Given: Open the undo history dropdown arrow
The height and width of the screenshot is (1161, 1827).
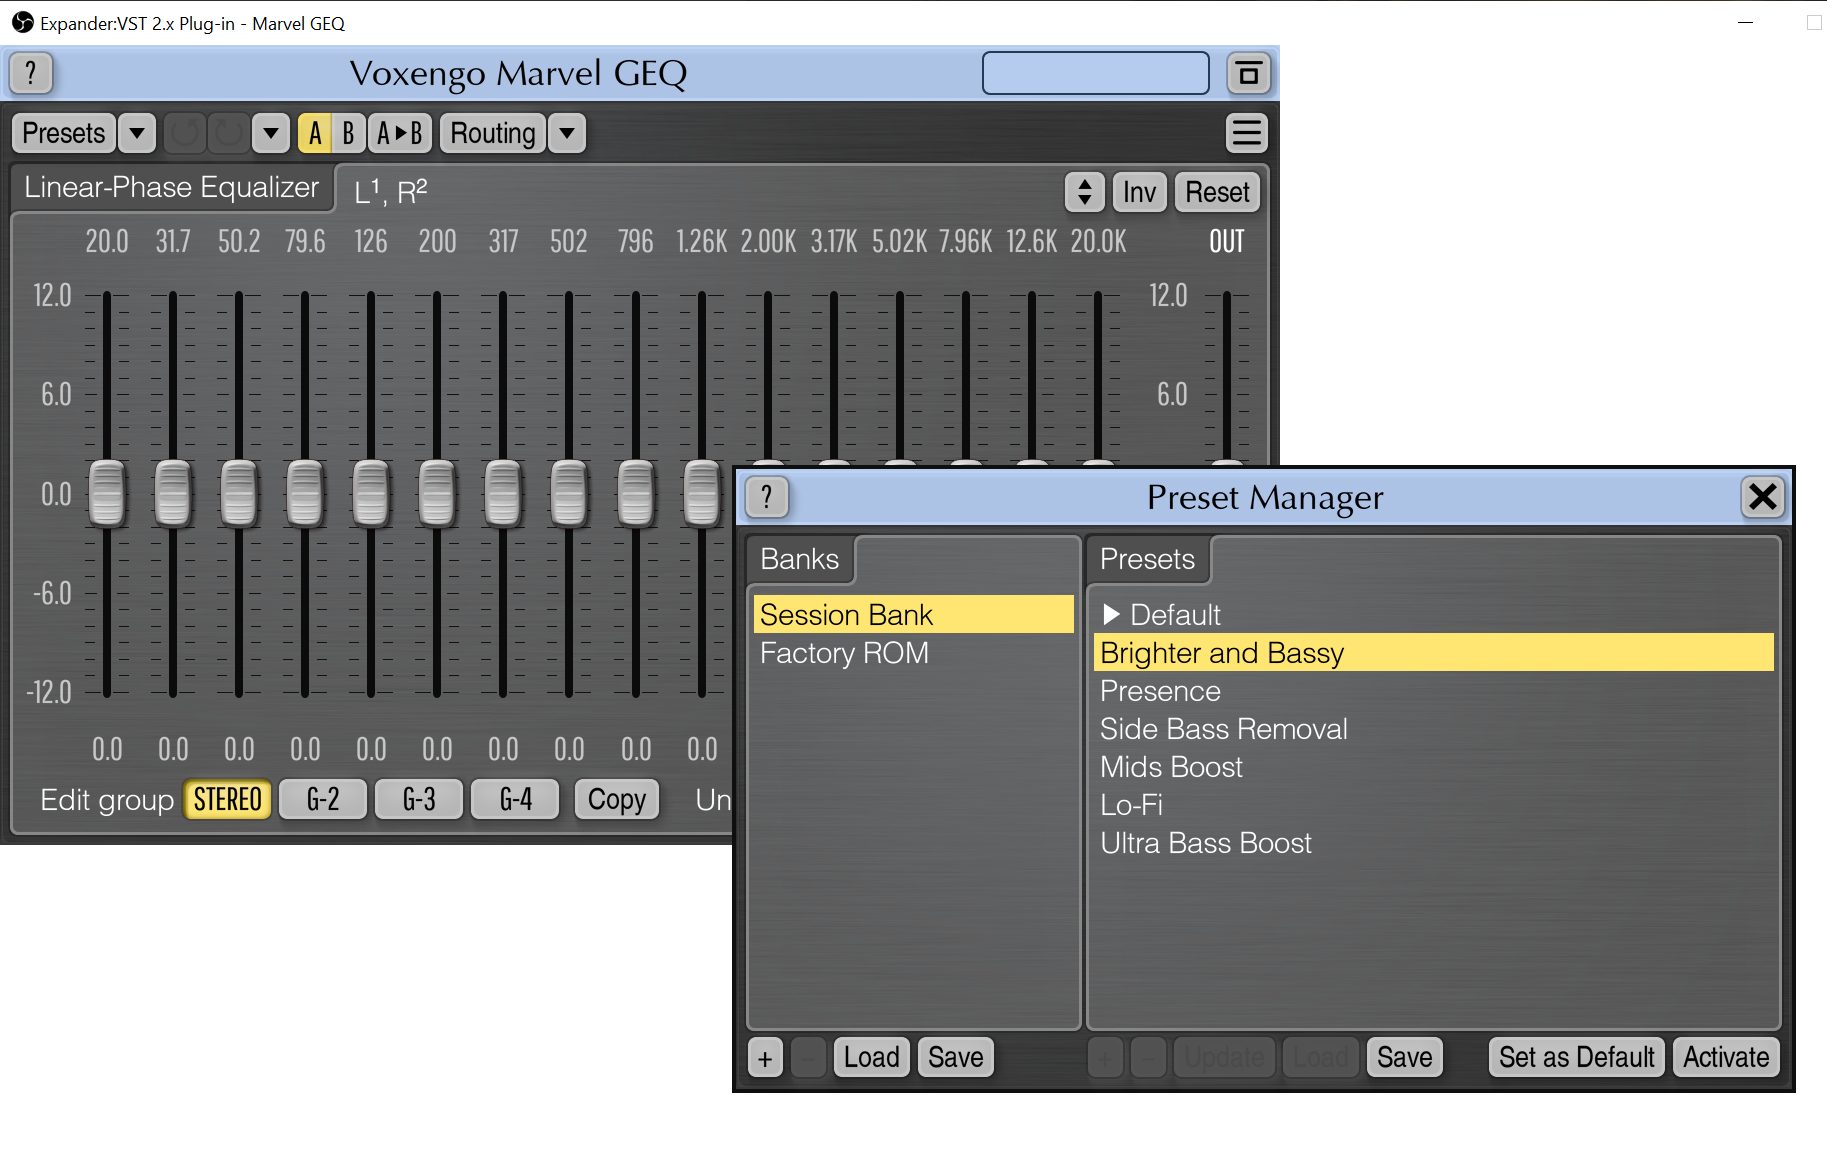Looking at the screenshot, I should tap(271, 133).
